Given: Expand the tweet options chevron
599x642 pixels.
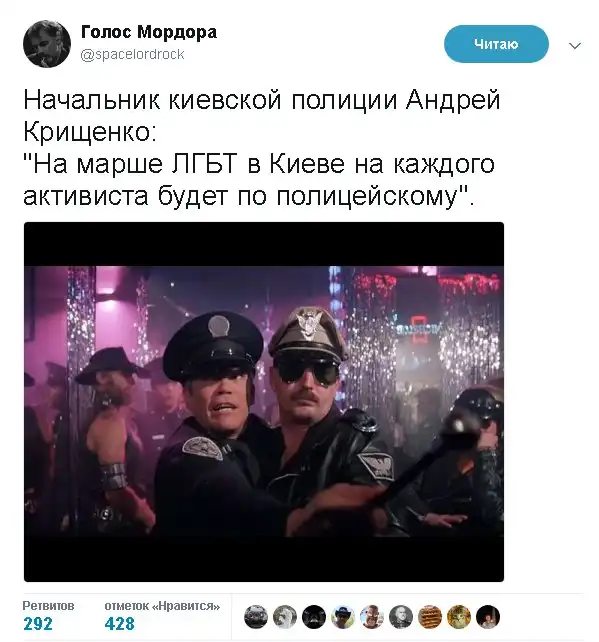Looking at the screenshot, I should click(575, 45).
